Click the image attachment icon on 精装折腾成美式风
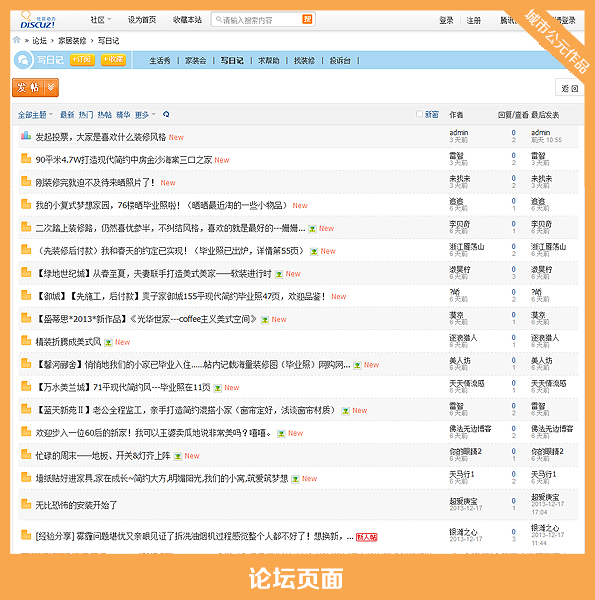This screenshot has height=600, width=595. pos(108,342)
